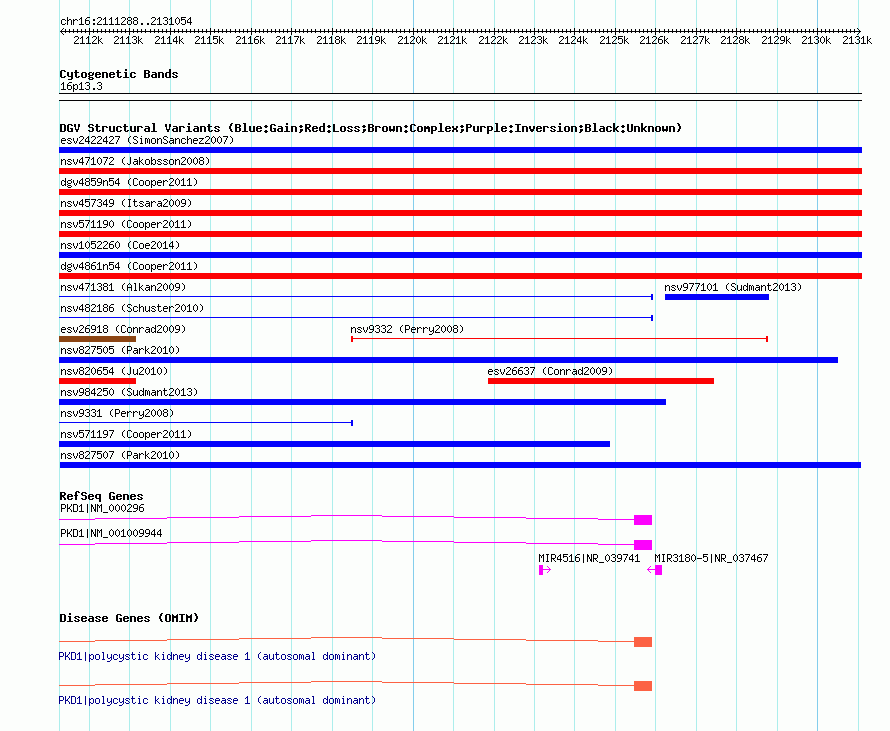The width and height of the screenshot is (890, 731).
Task: Click the 2112k position on the ruler
Action: [x=89, y=40]
